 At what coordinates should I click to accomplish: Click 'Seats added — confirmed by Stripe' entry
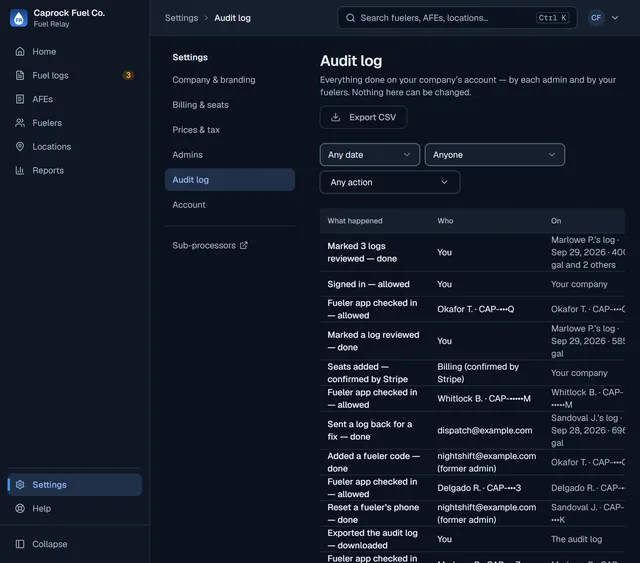(x=367, y=373)
